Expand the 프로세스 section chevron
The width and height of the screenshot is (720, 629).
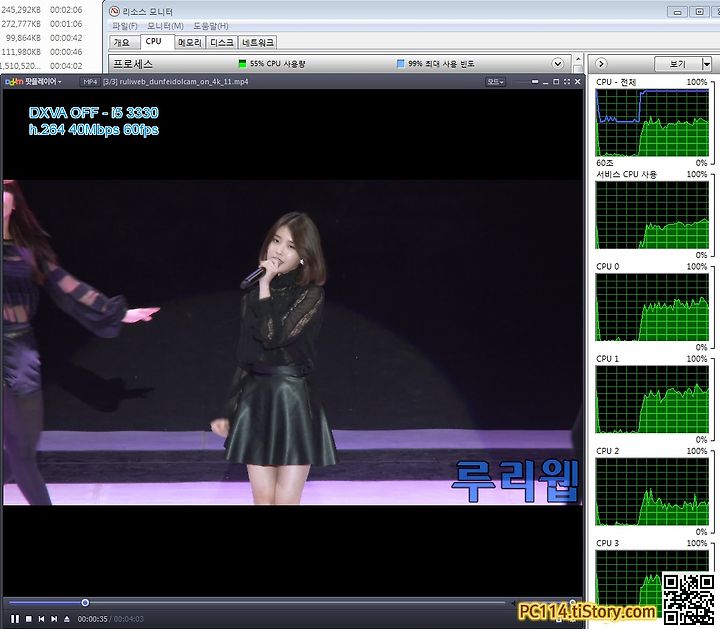coord(557,63)
